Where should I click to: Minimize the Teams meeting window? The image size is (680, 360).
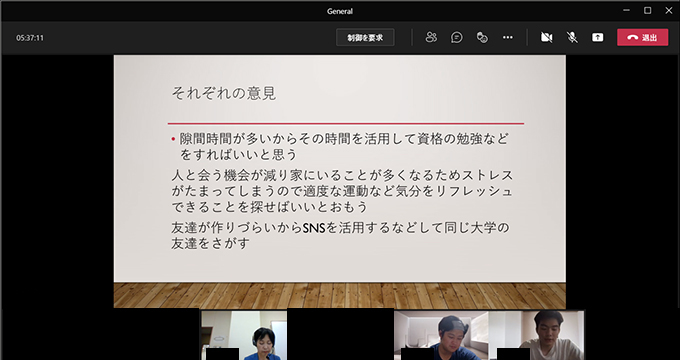pos(626,10)
